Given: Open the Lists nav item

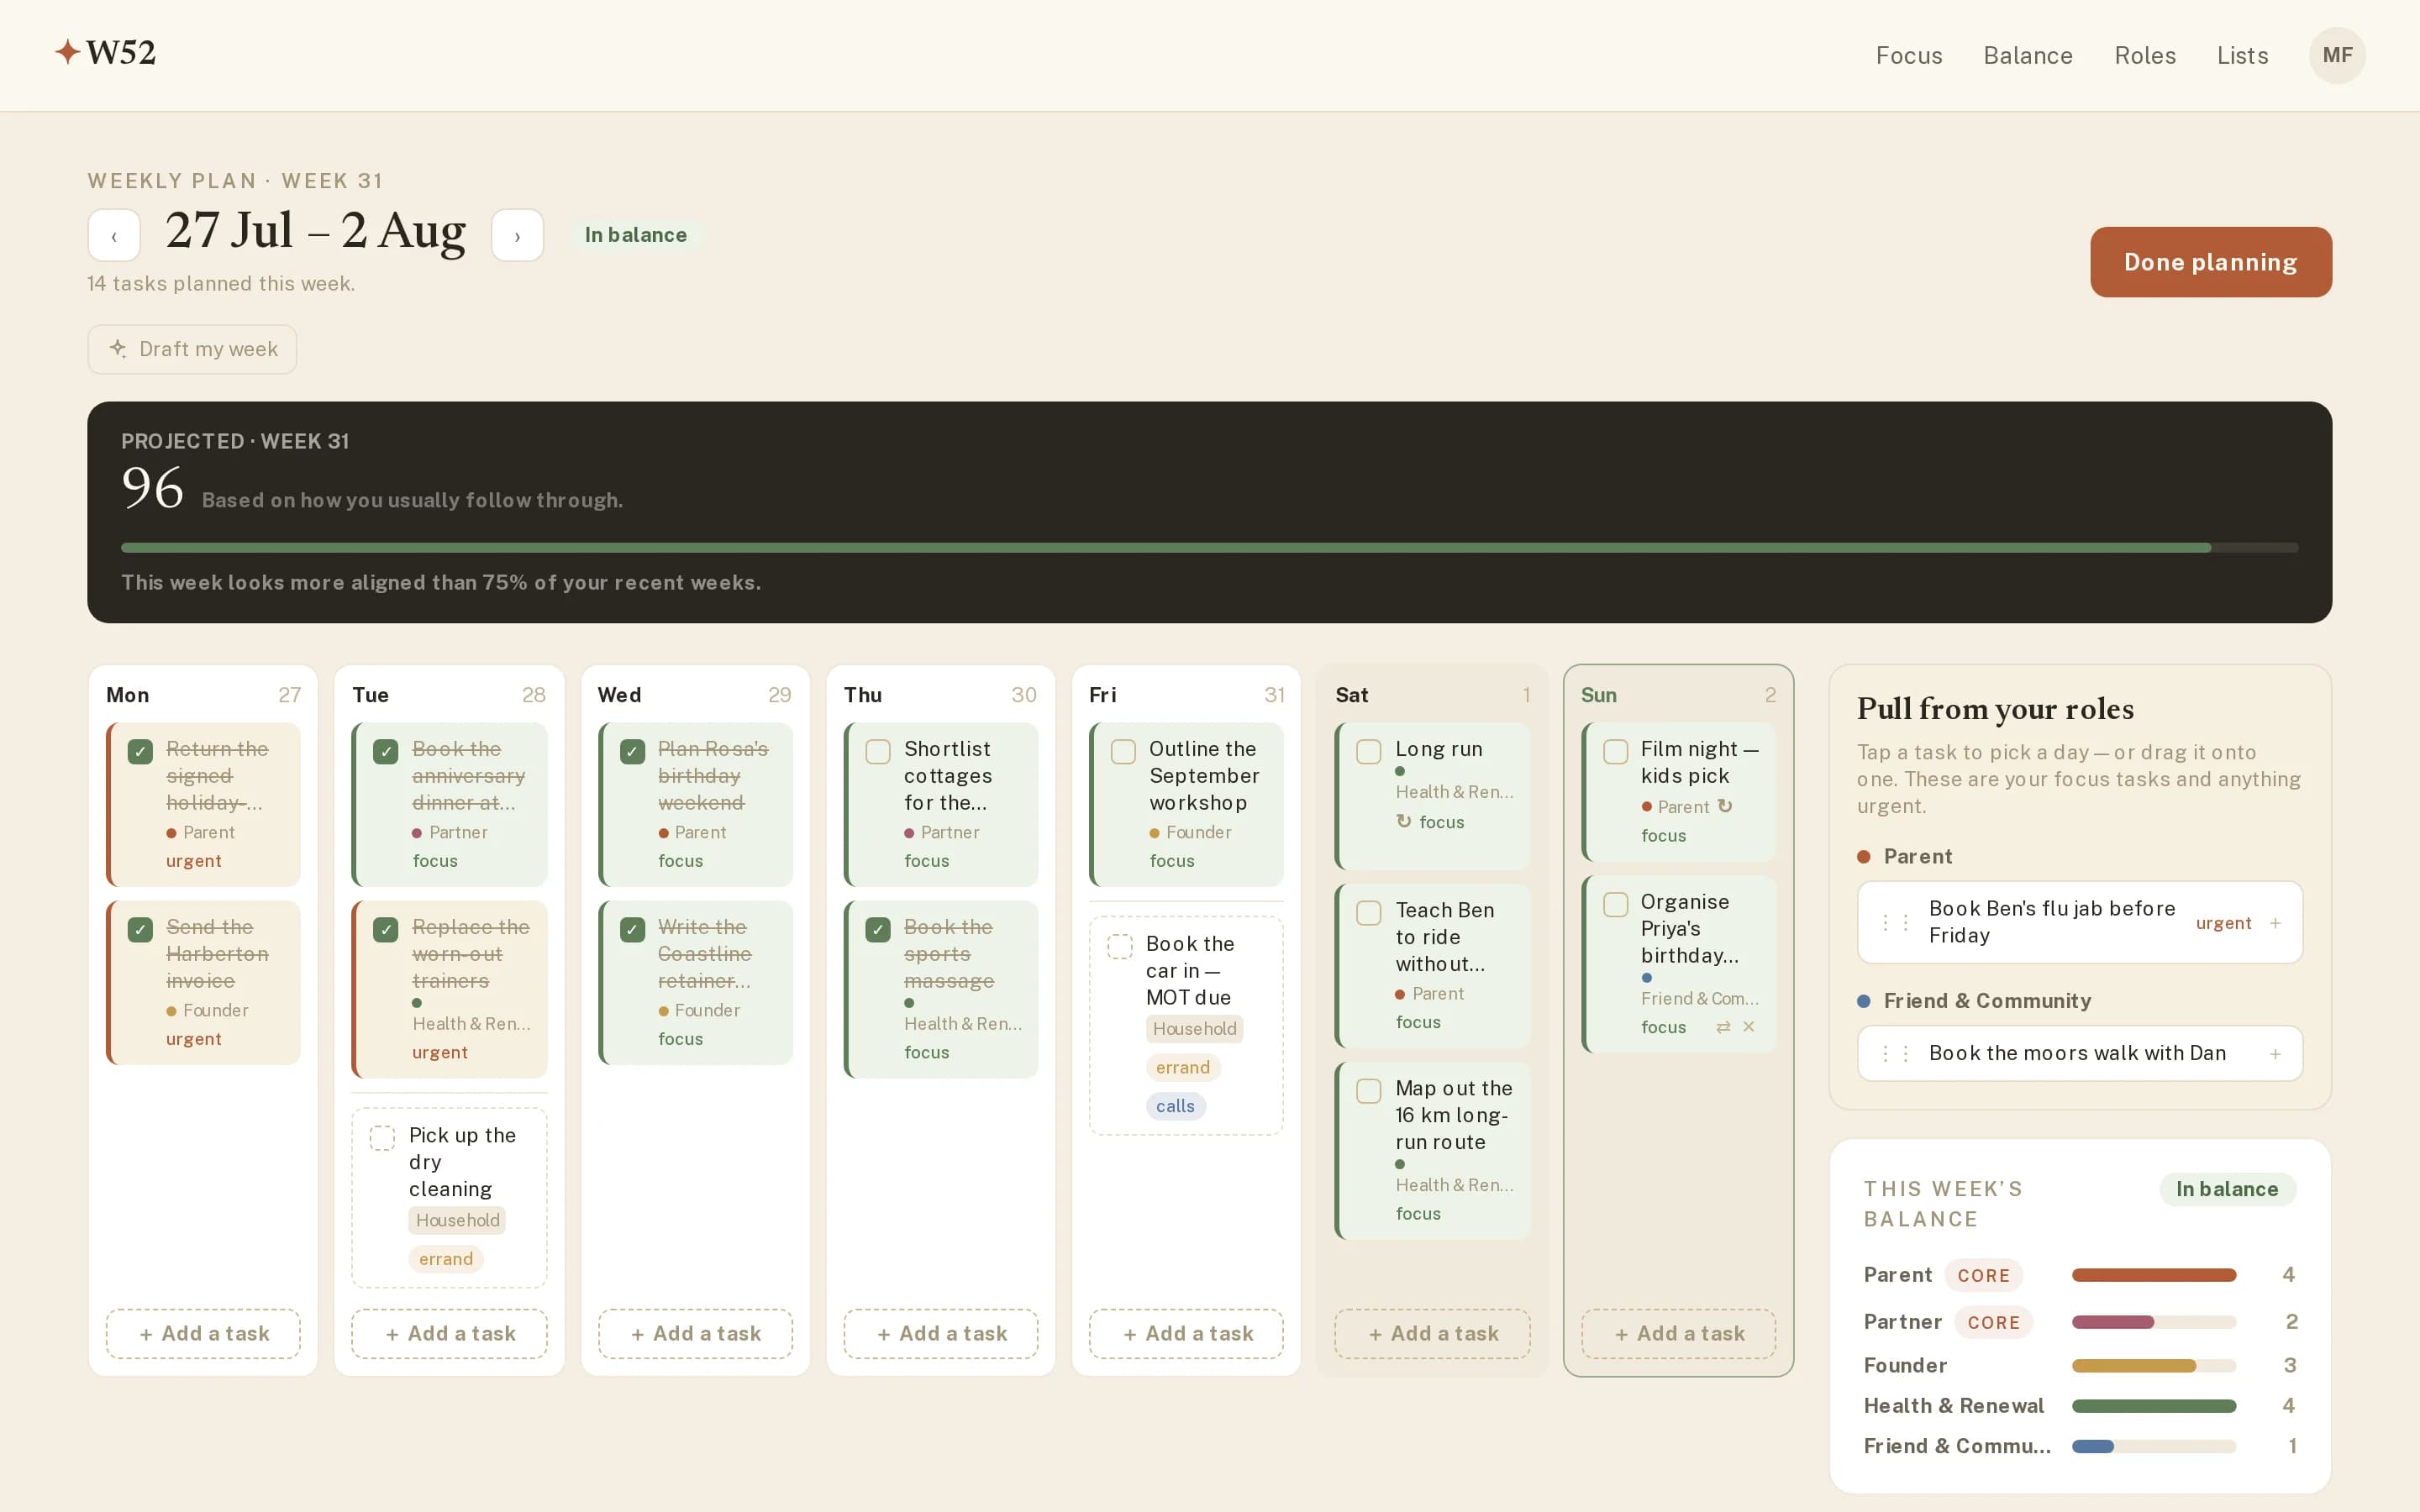Looking at the screenshot, I should tap(2242, 55).
